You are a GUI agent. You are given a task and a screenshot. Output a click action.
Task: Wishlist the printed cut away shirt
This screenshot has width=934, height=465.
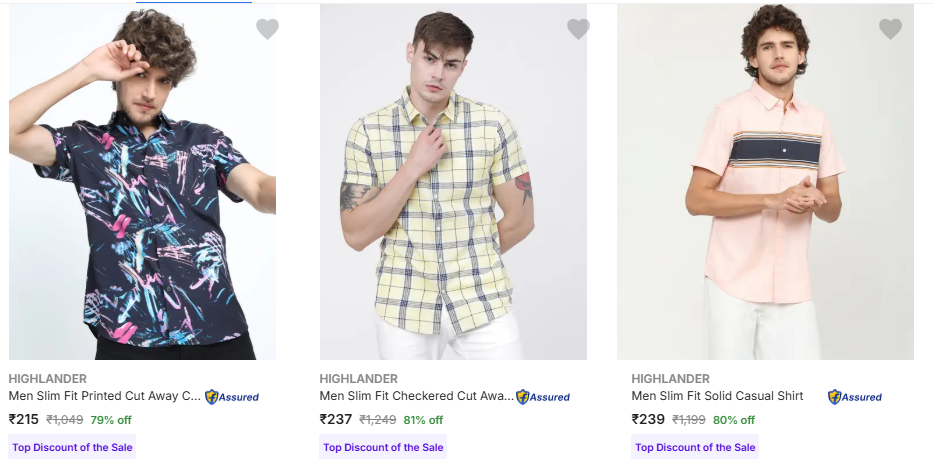point(267,29)
